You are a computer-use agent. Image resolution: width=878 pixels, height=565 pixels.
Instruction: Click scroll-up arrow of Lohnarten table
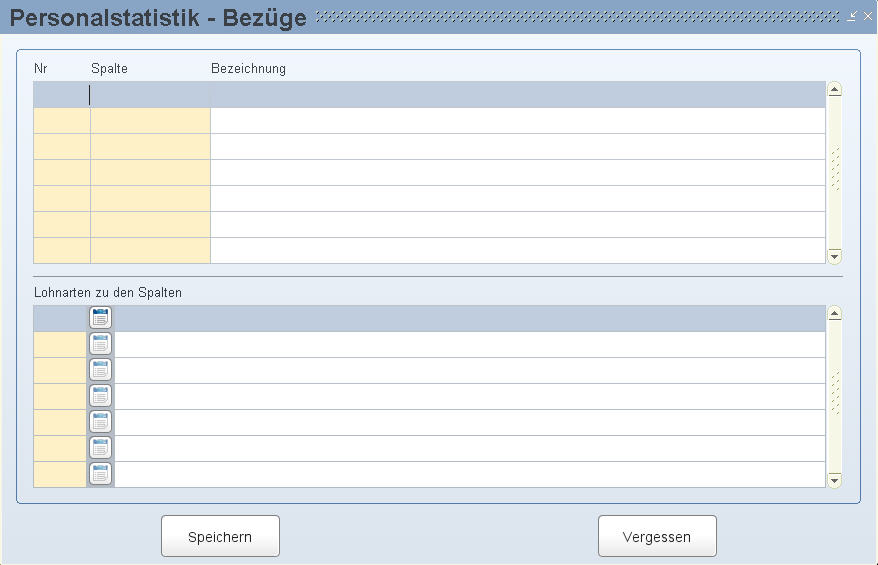tap(834, 313)
